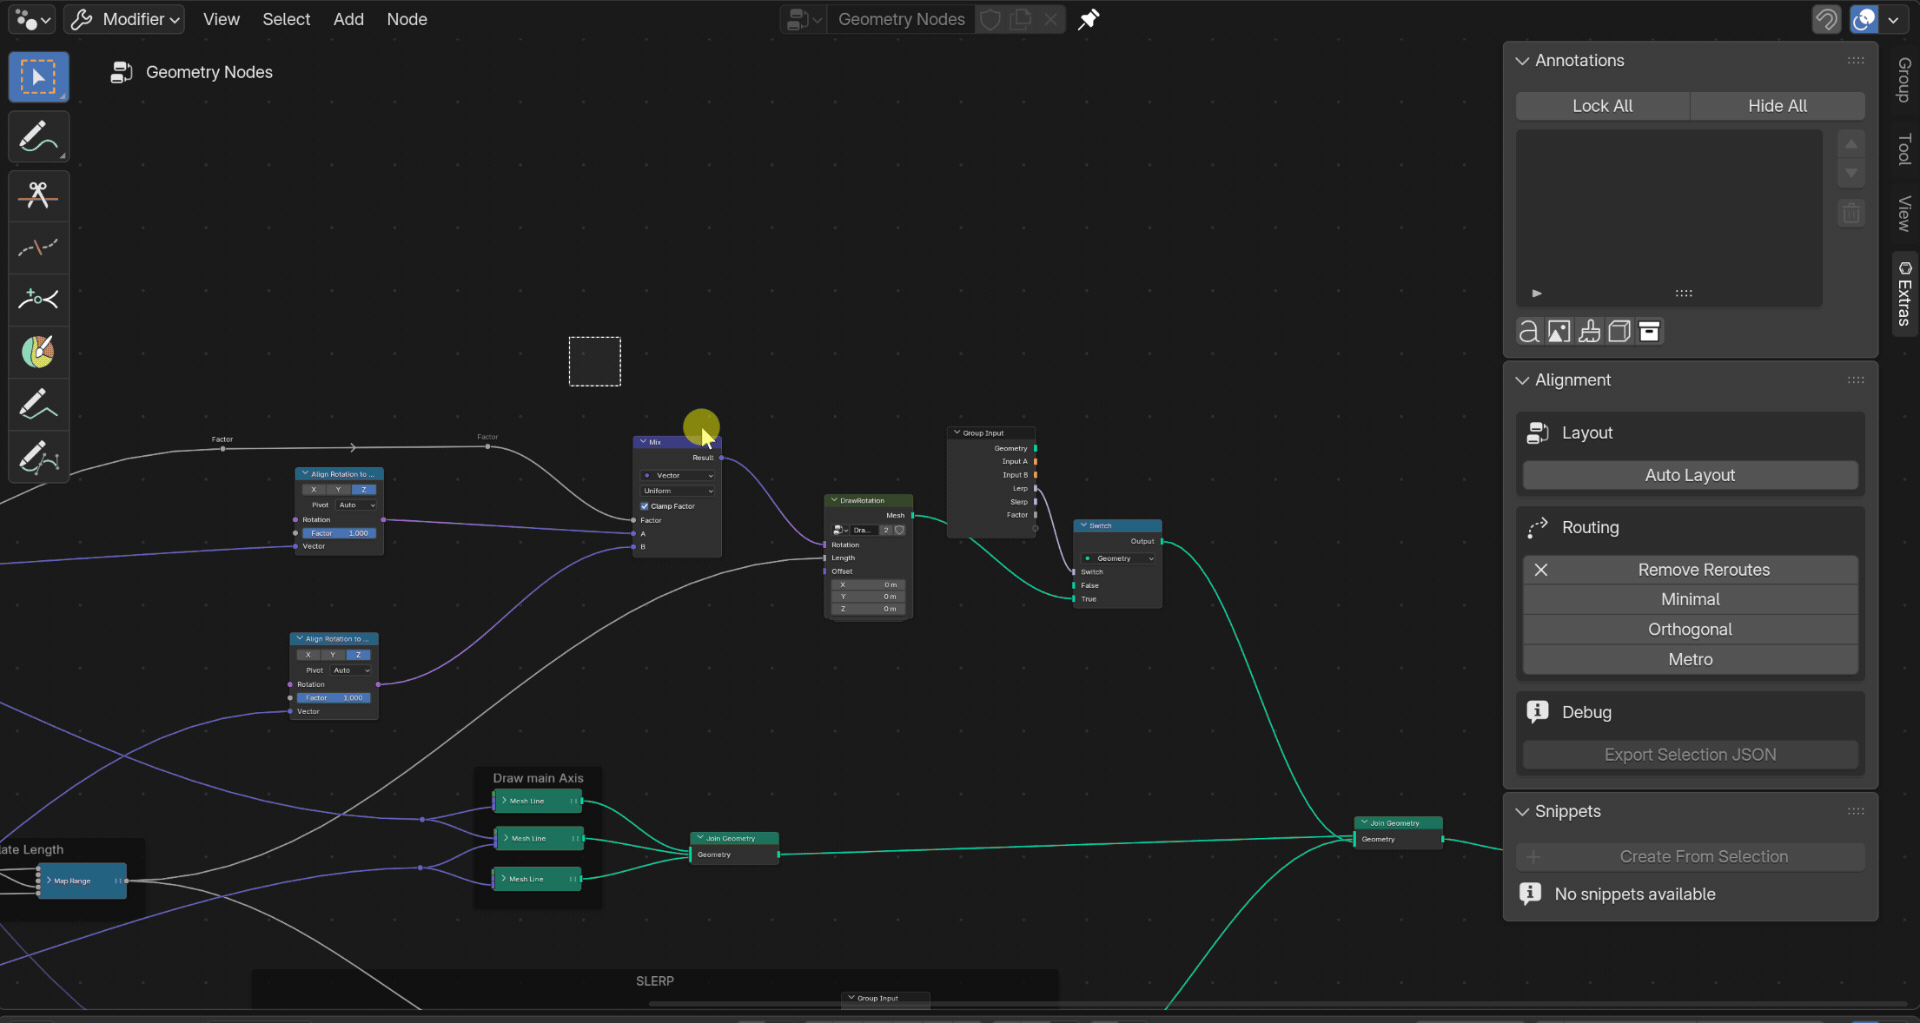
Task: Pick the Mute Links tool
Action: point(38,247)
